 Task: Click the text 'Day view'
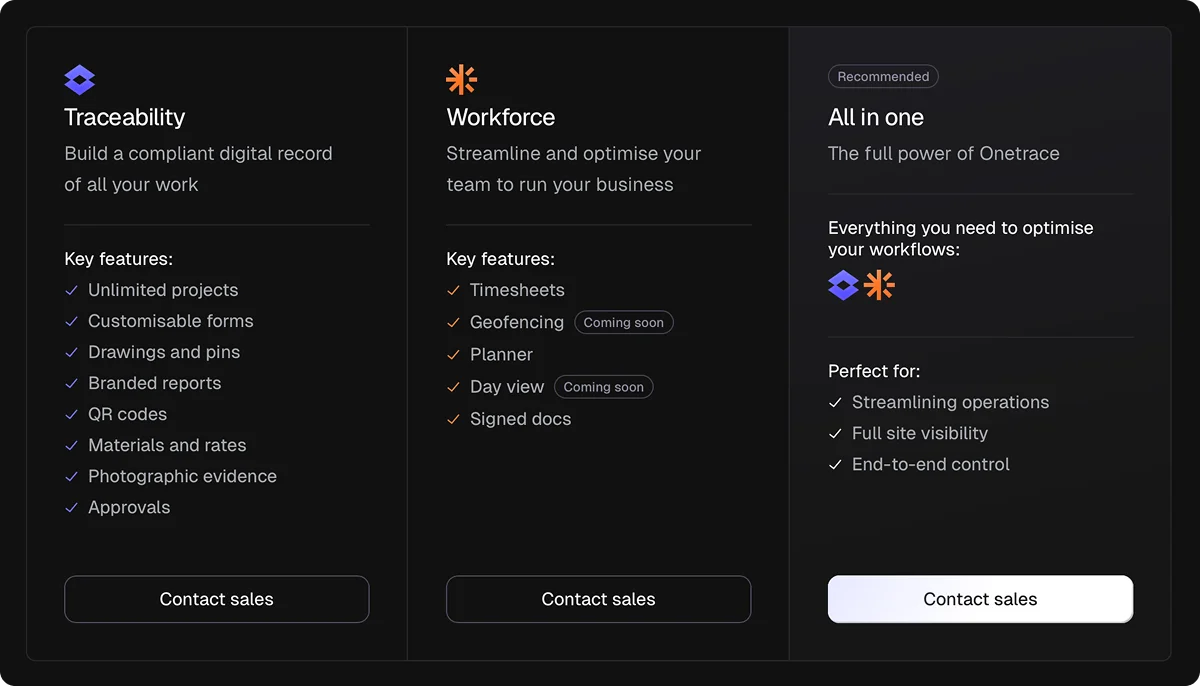click(507, 386)
